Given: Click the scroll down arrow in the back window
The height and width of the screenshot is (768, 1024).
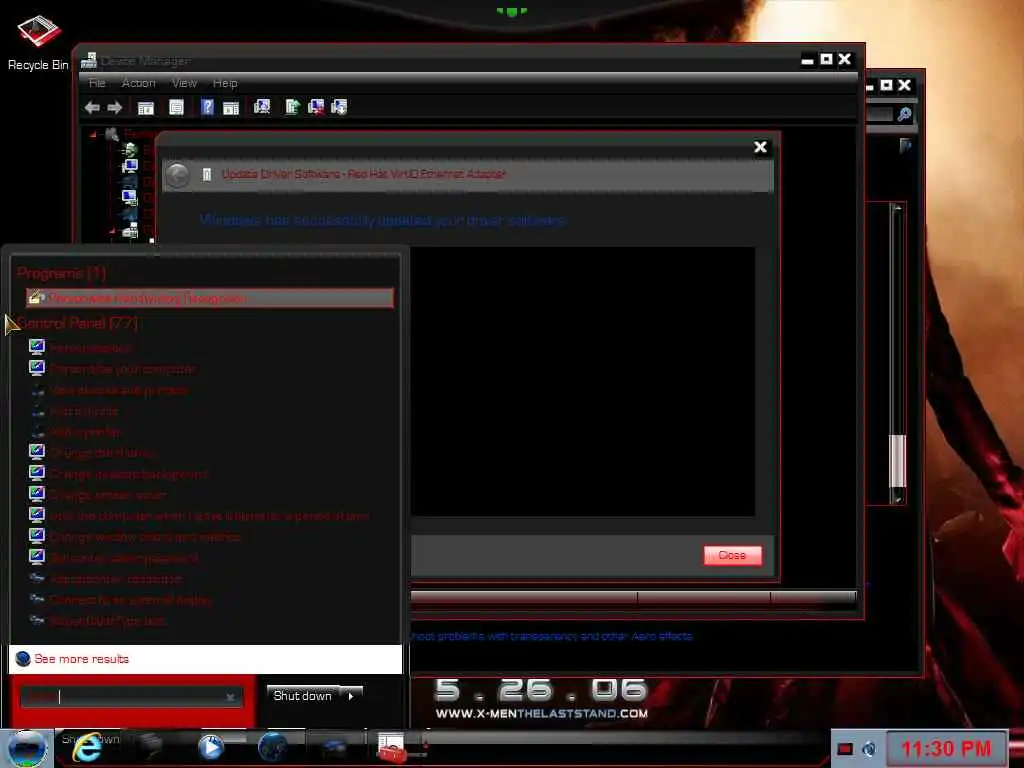Looking at the screenshot, I should pos(897,498).
